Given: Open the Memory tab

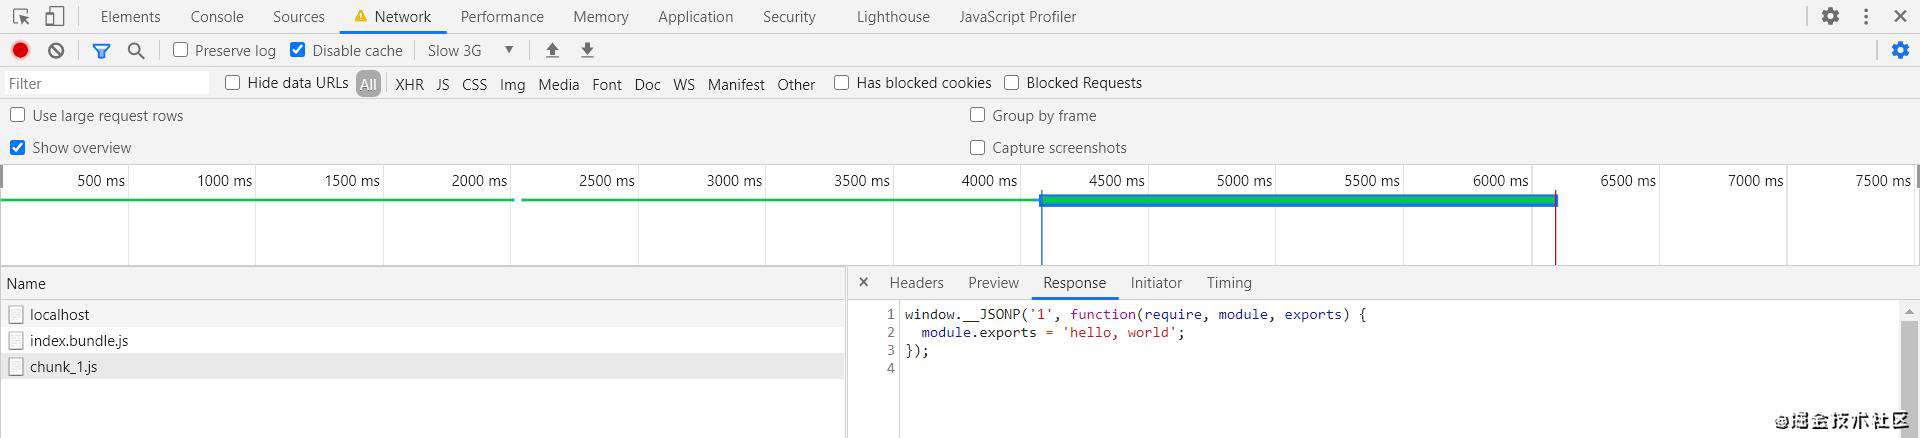Looking at the screenshot, I should click(601, 17).
